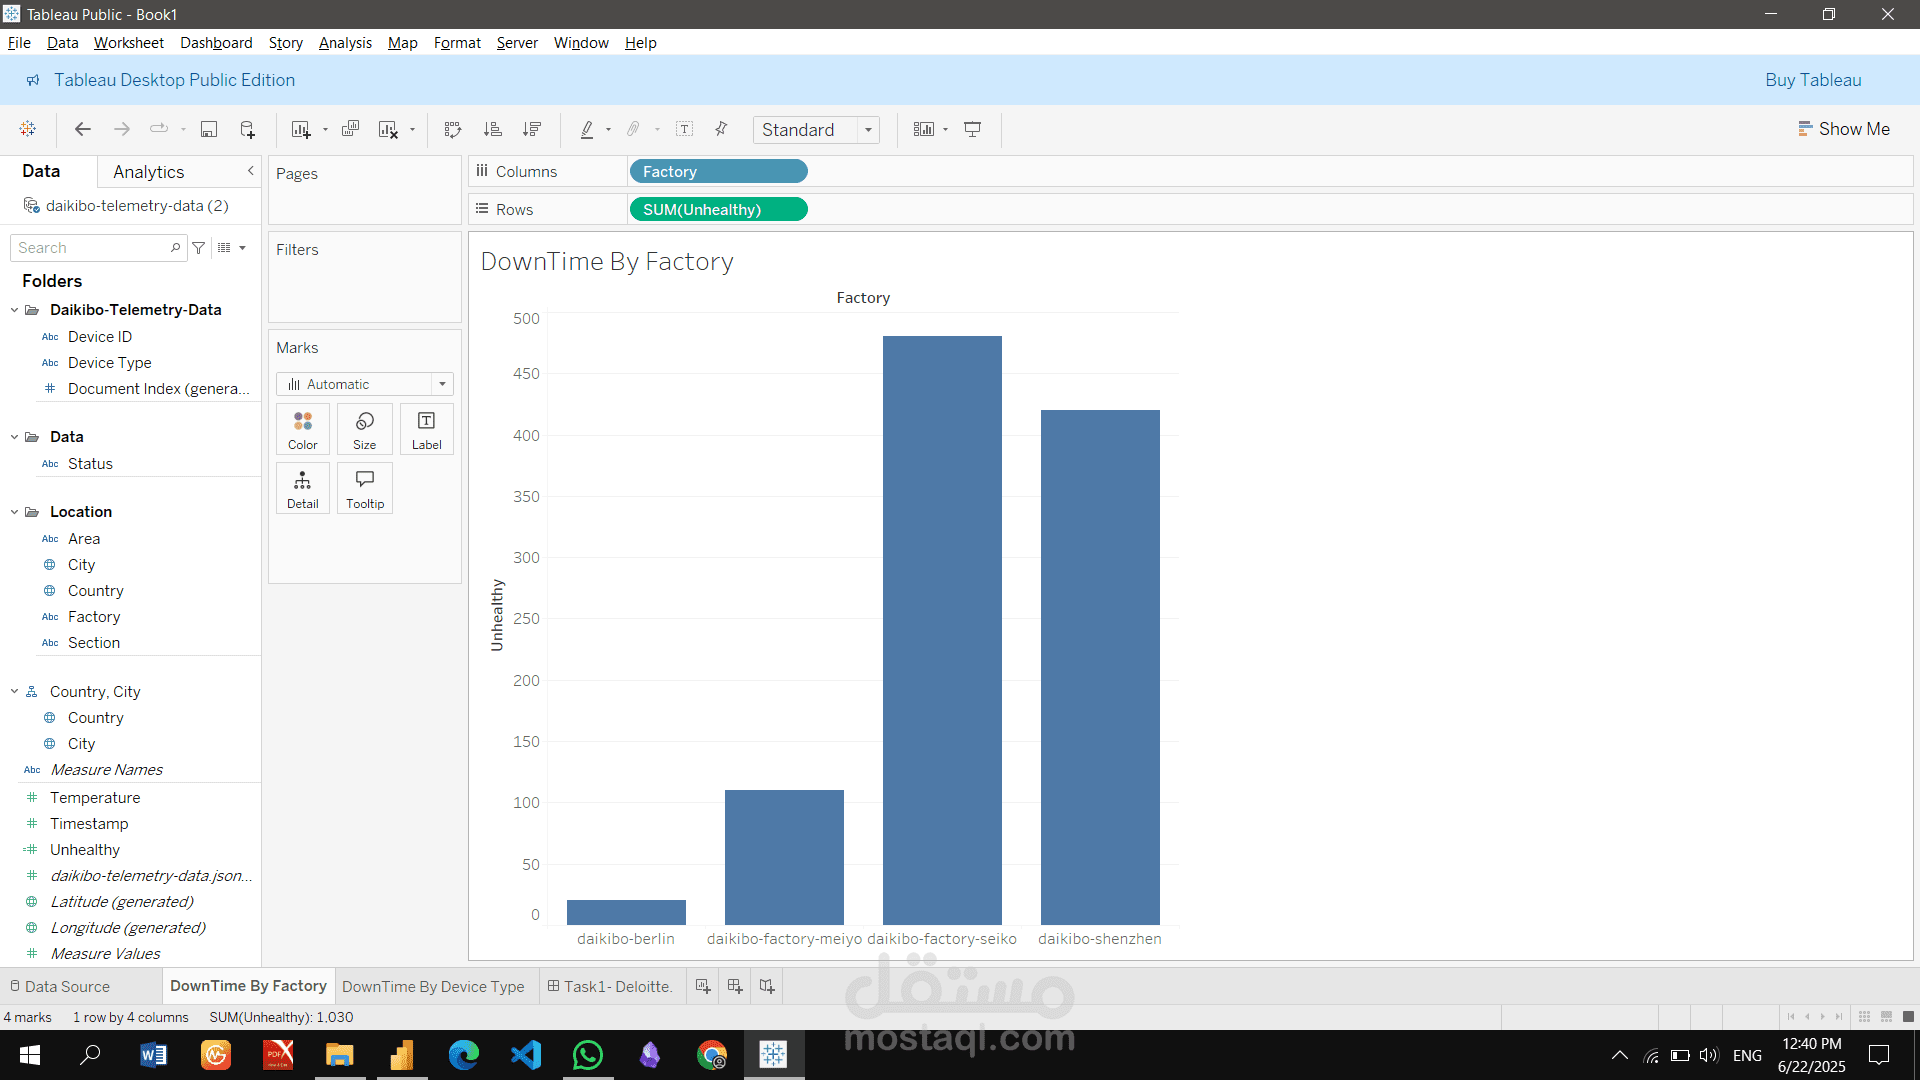Screen dimensions: 1920x1080
Task: Click the Highlight pen icon
Action: pos(587,129)
